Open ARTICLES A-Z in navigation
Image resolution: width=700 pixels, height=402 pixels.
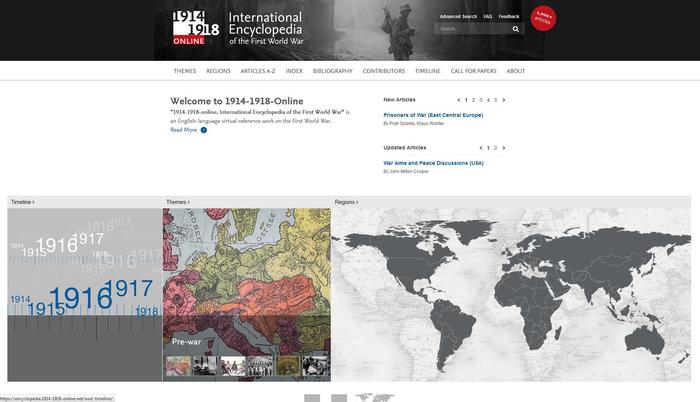[258, 71]
